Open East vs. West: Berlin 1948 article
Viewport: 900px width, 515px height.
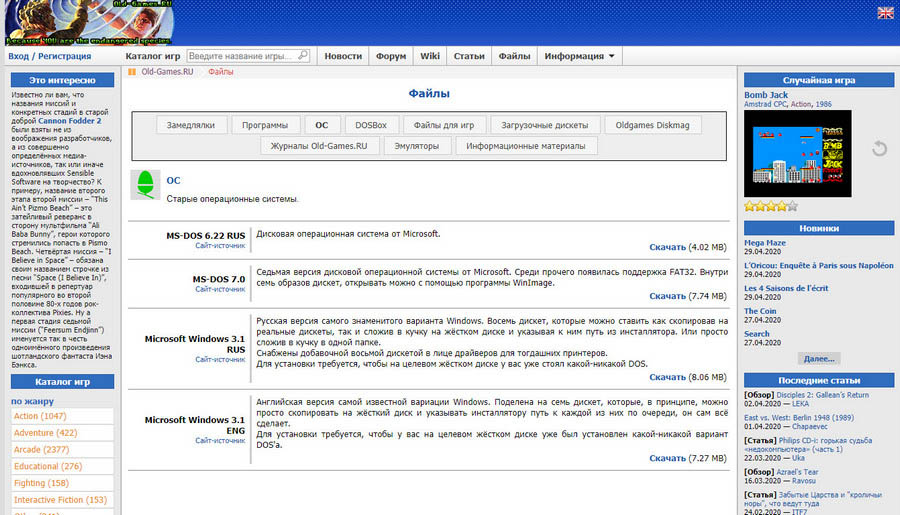click(798, 418)
